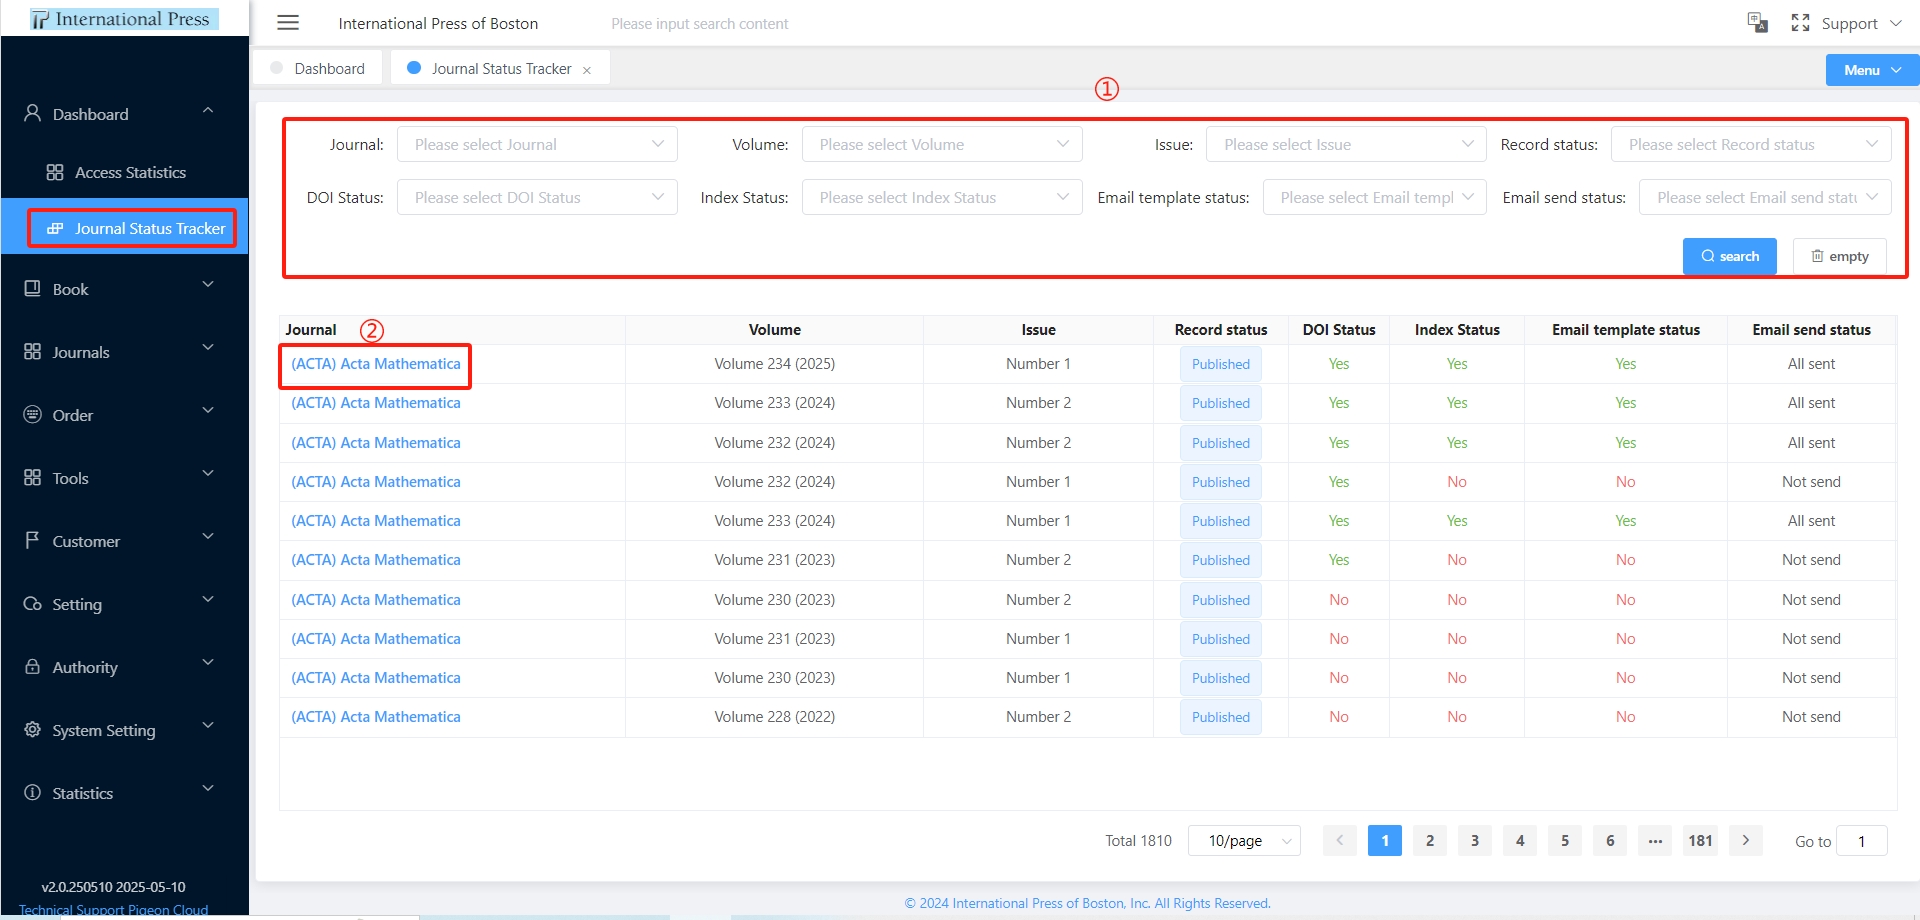The height and width of the screenshot is (920, 1920).
Task: Open the Volume select dropdown
Action: tap(942, 144)
